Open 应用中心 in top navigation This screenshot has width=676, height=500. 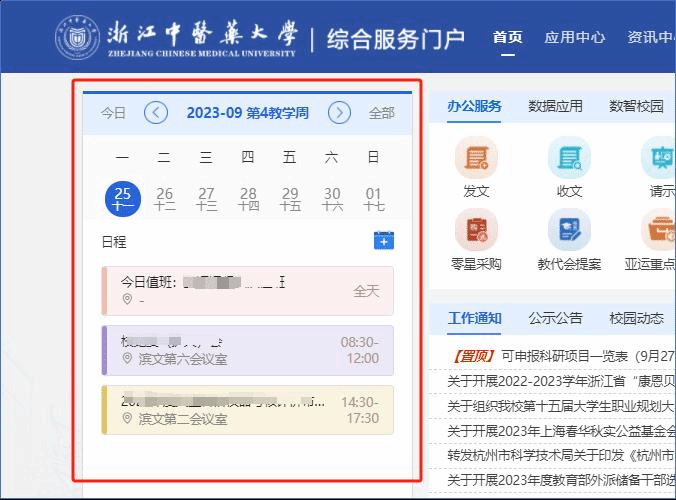[574, 37]
